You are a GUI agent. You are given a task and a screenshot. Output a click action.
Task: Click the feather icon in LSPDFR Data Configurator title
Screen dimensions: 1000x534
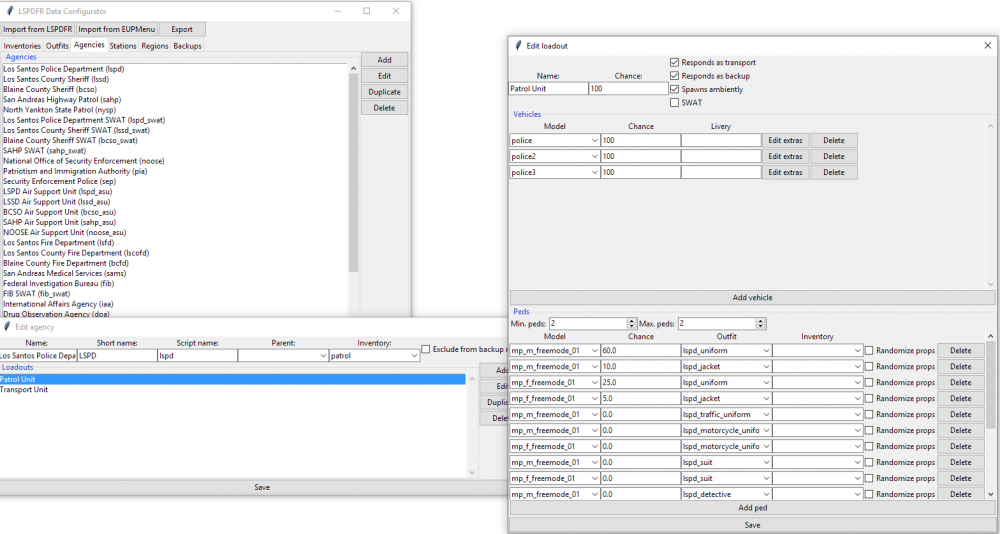click(x=10, y=11)
